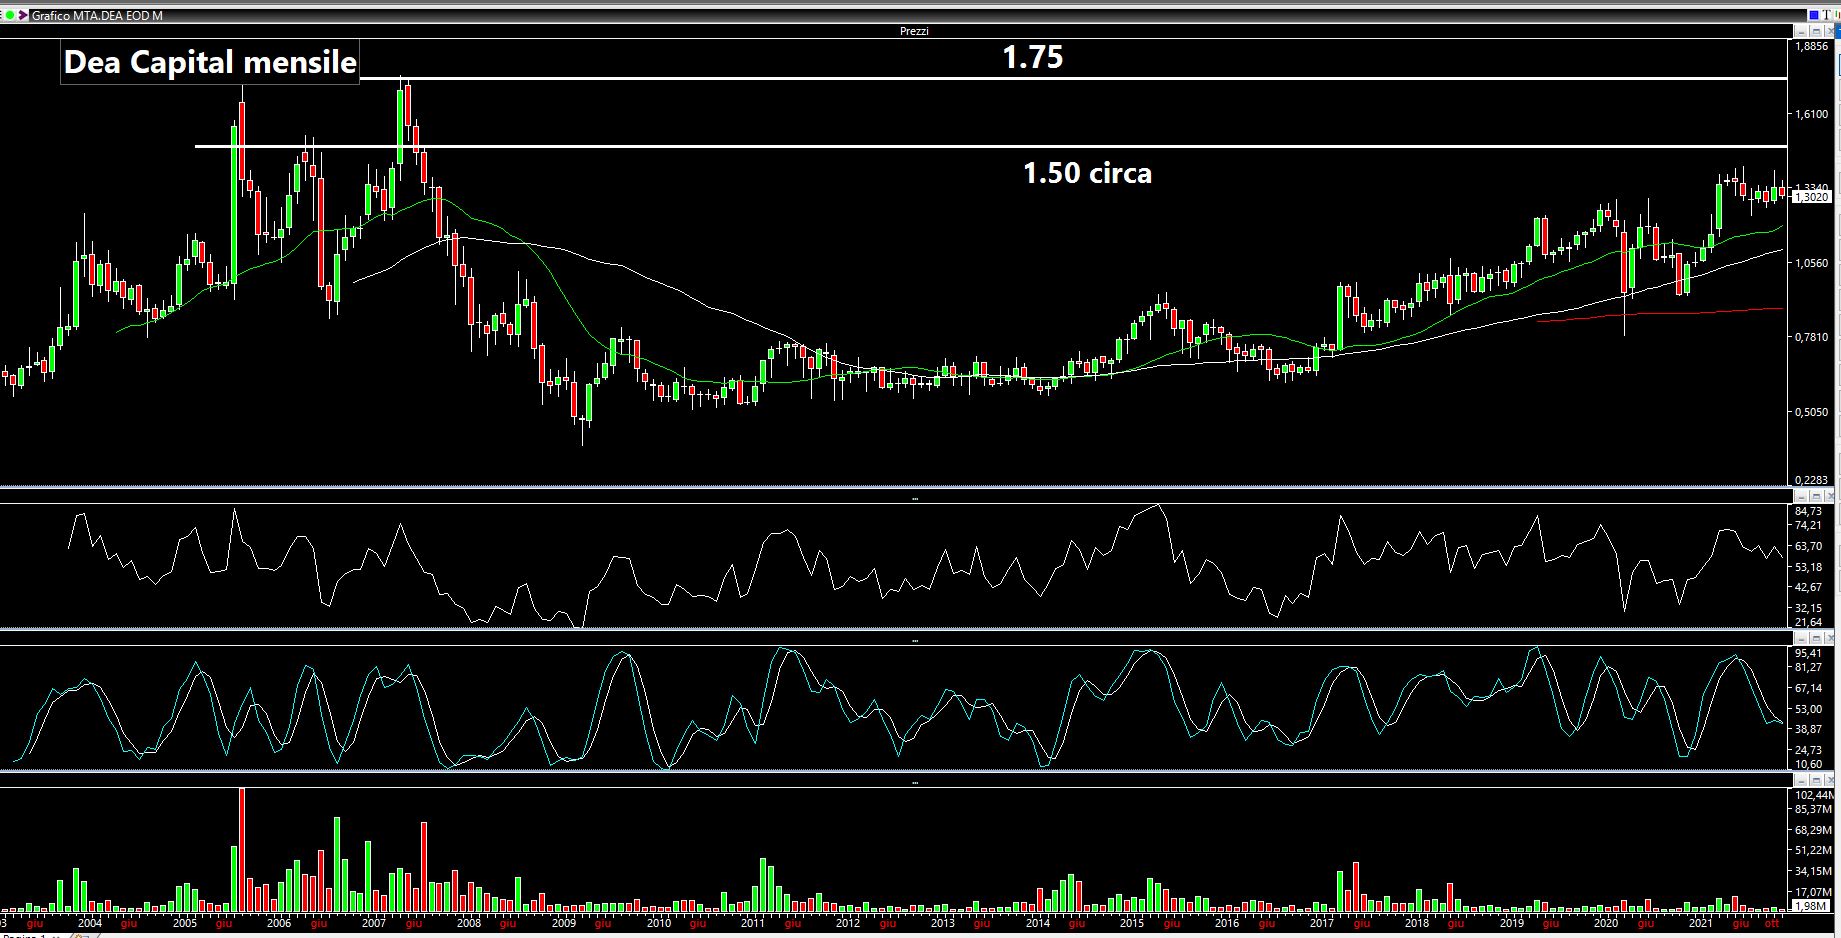Click splitter dots above the volume pane
The height and width of the screenshot is (938, 1841).
pos(914,781)
